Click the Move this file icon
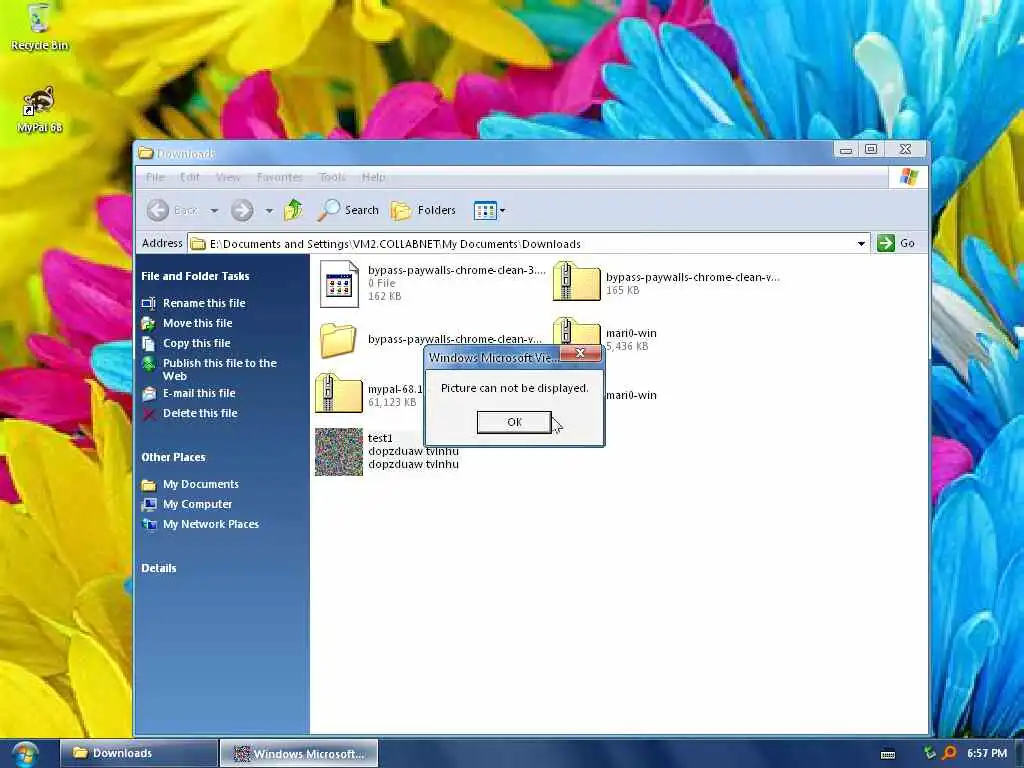Viewport: 1024px width, 768px height. click(149, 323)
